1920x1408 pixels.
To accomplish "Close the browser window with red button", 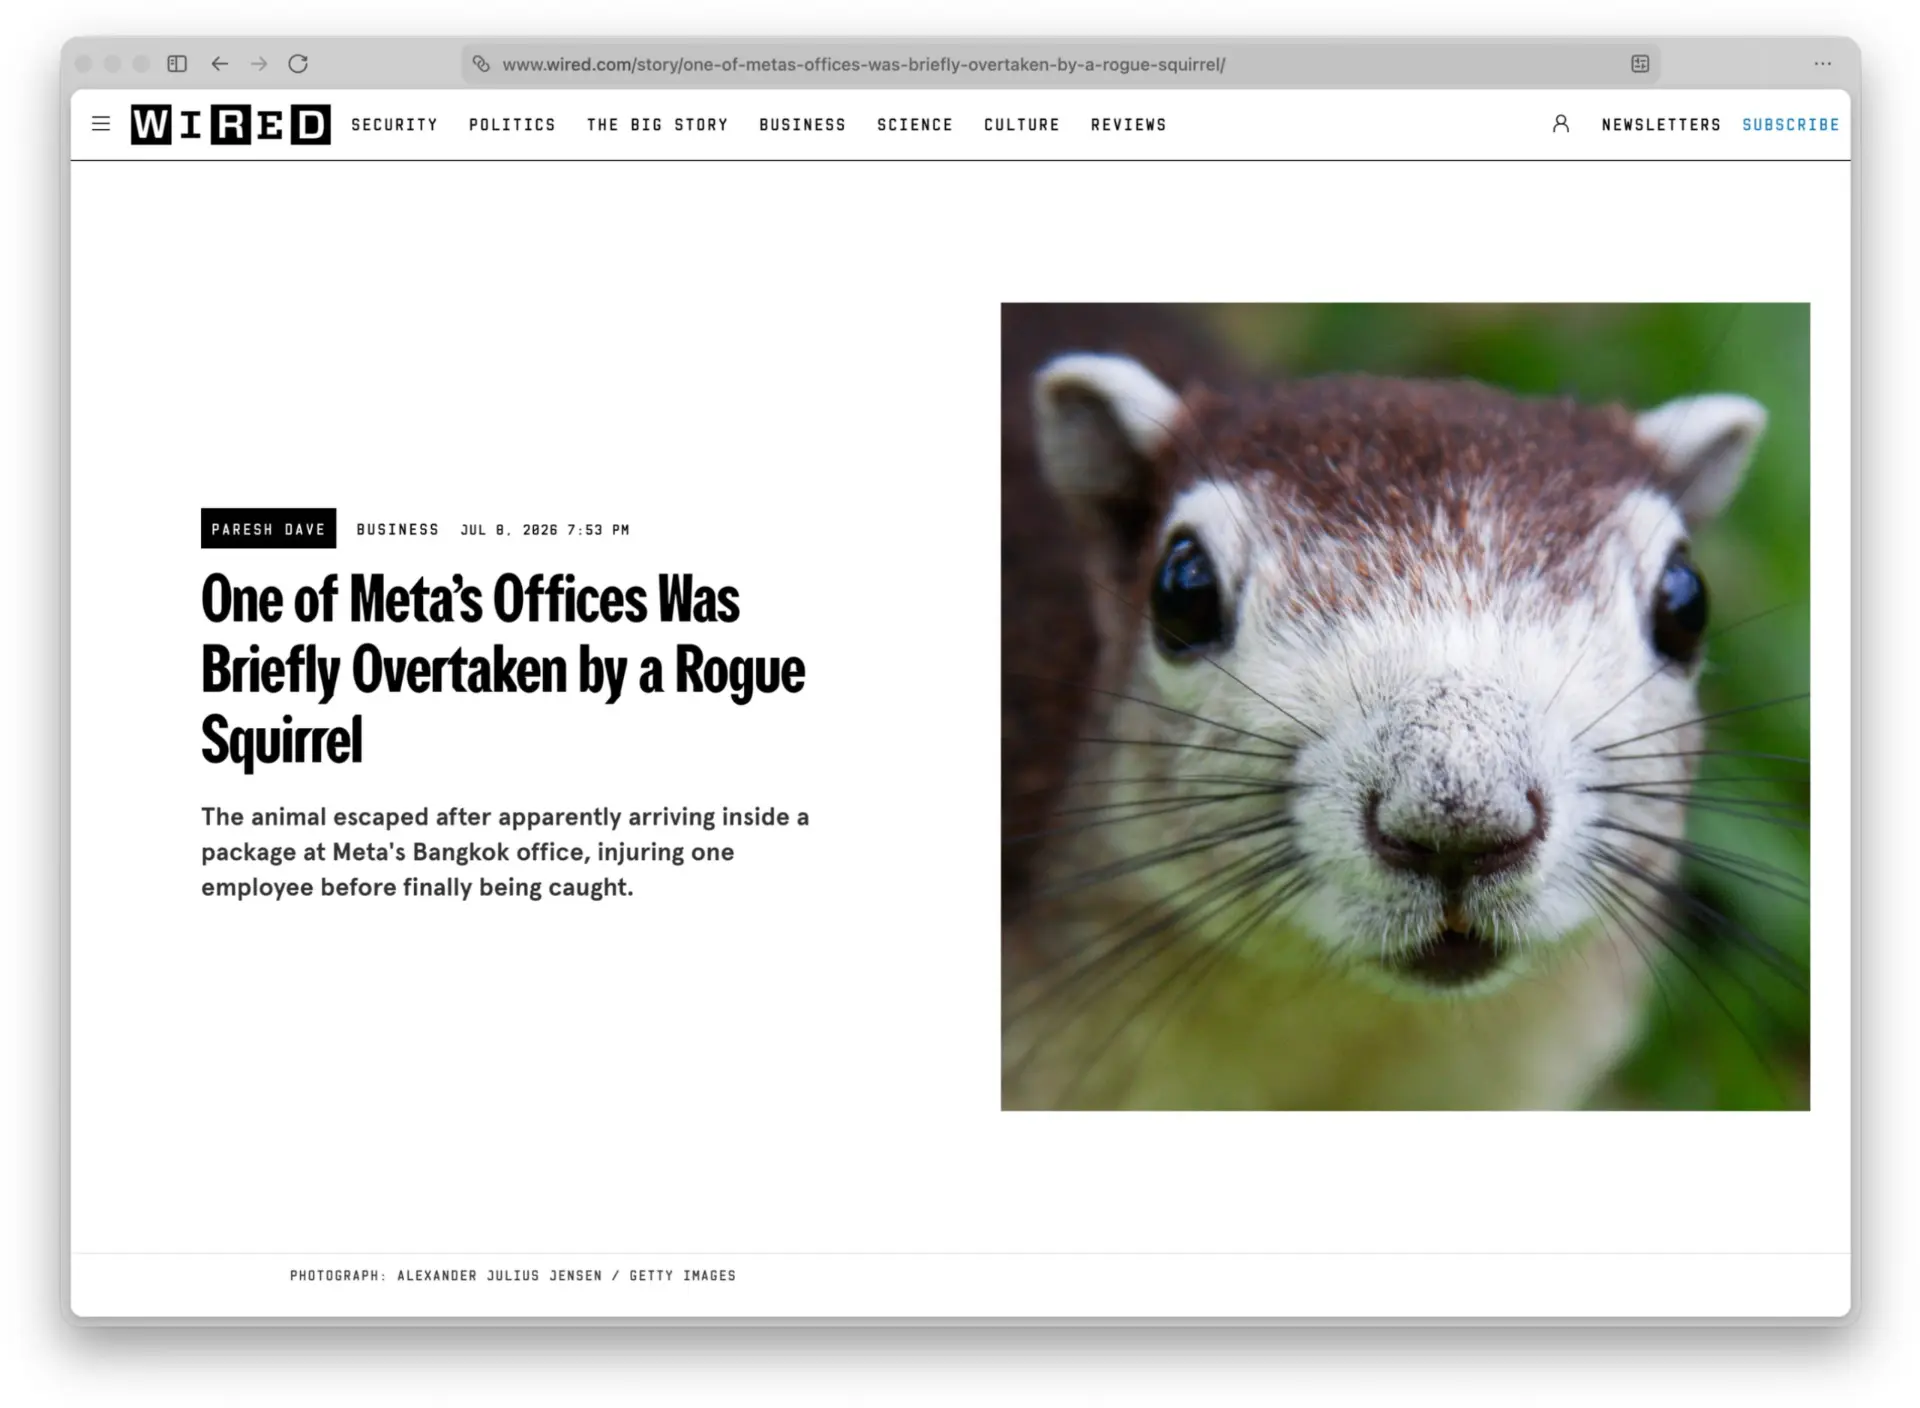I will 84,64.
